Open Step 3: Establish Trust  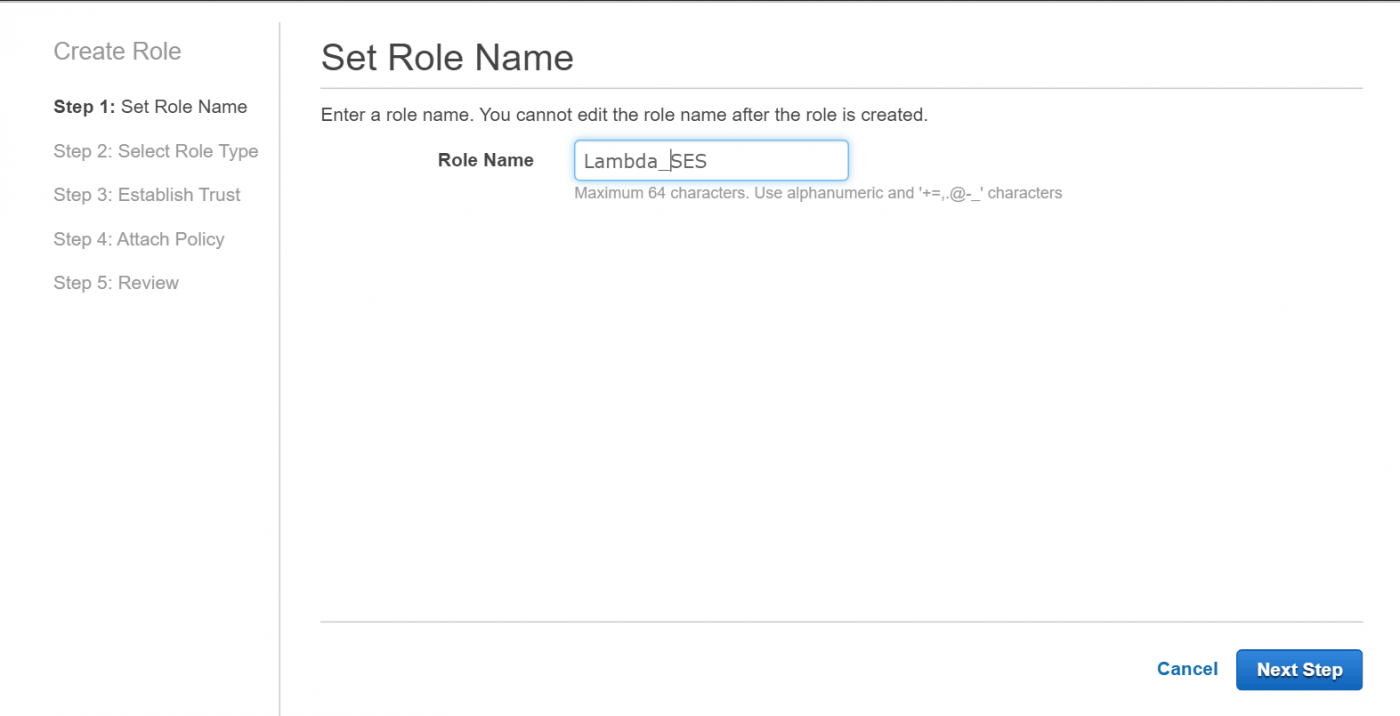[x=147, y=195]
